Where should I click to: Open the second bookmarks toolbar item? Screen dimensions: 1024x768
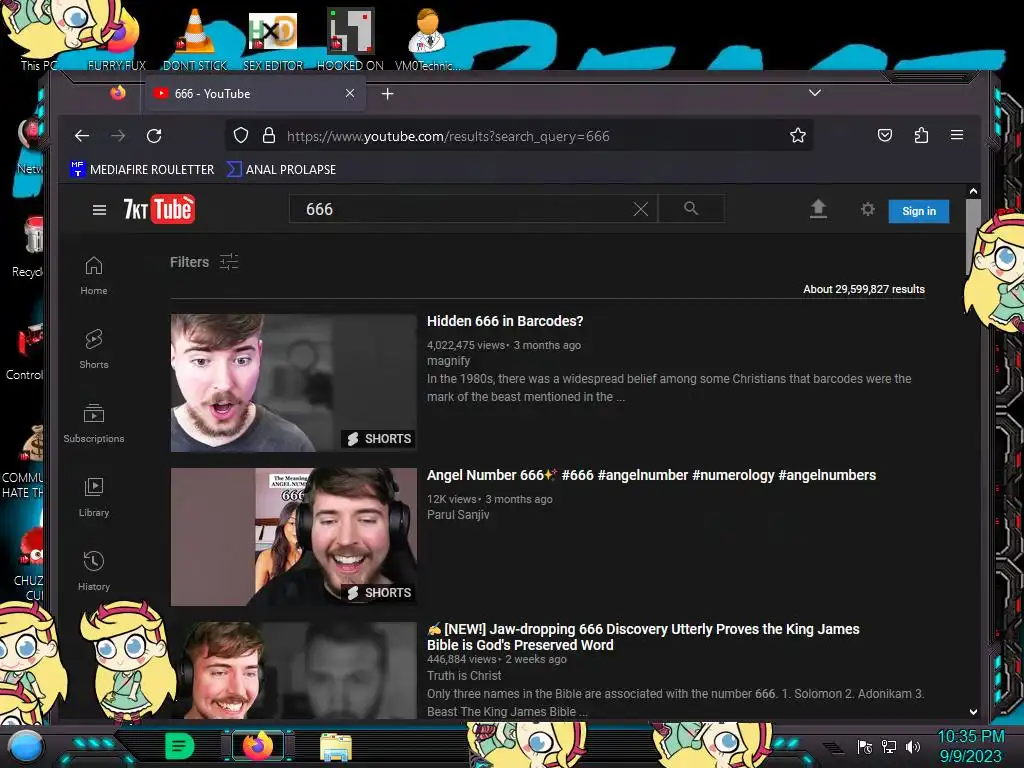click(281, 169)
